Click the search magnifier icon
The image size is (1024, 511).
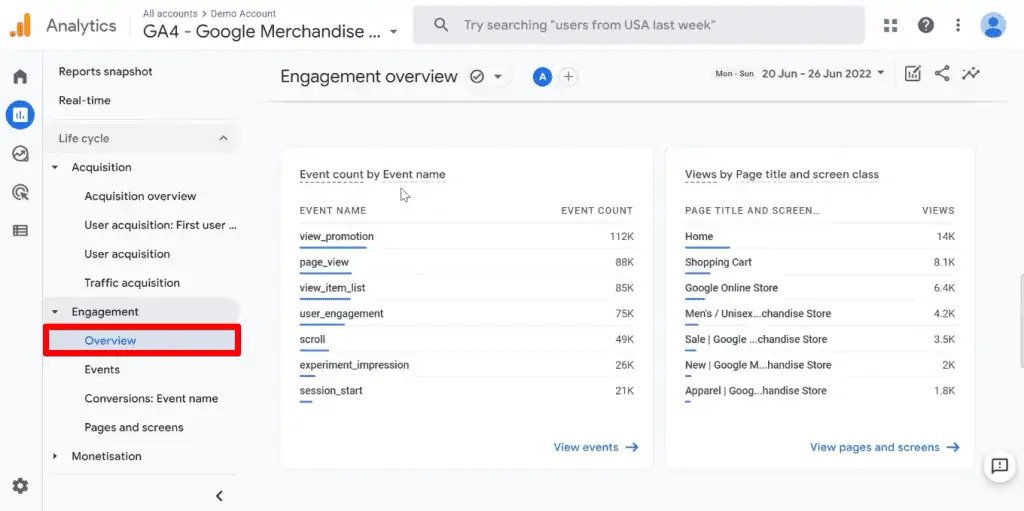[x=441, y=25]
